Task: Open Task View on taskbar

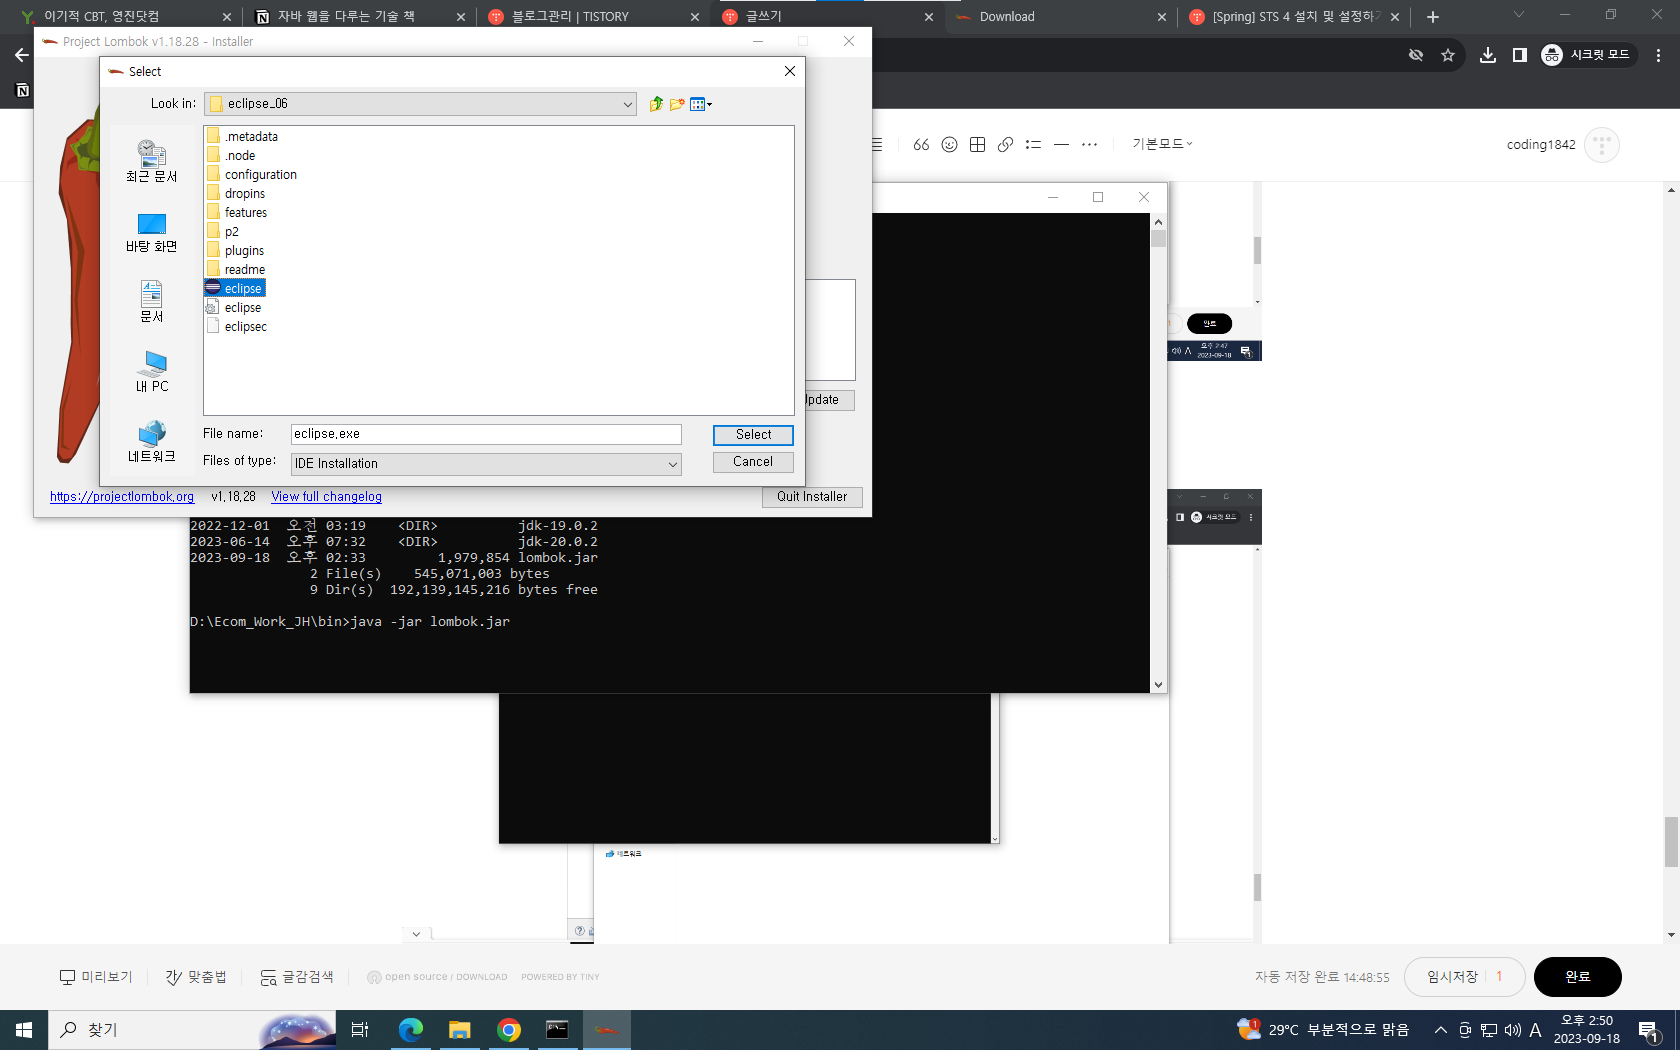Action: point(360,1030)
